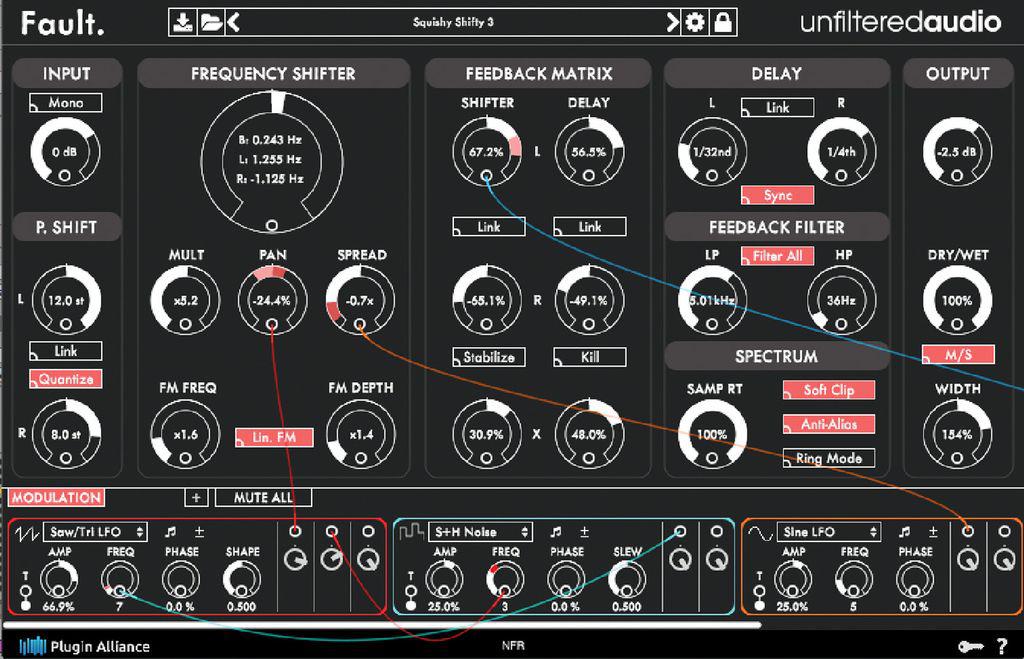
Task: Click trigger T port on Saw/Tri LFO
Action: point(26,591)
